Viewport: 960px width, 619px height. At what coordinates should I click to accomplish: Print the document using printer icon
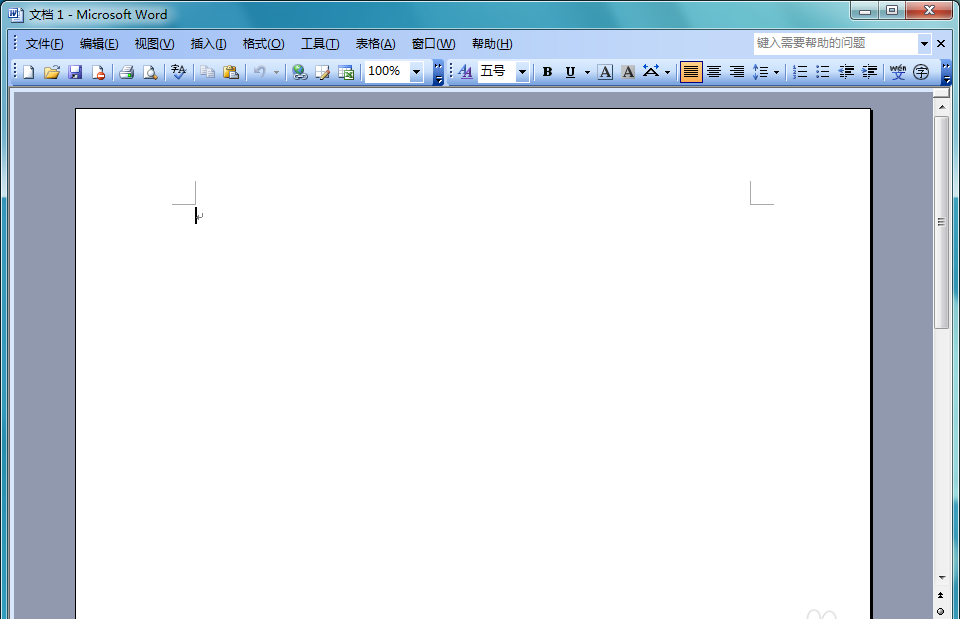pos(127,72)
